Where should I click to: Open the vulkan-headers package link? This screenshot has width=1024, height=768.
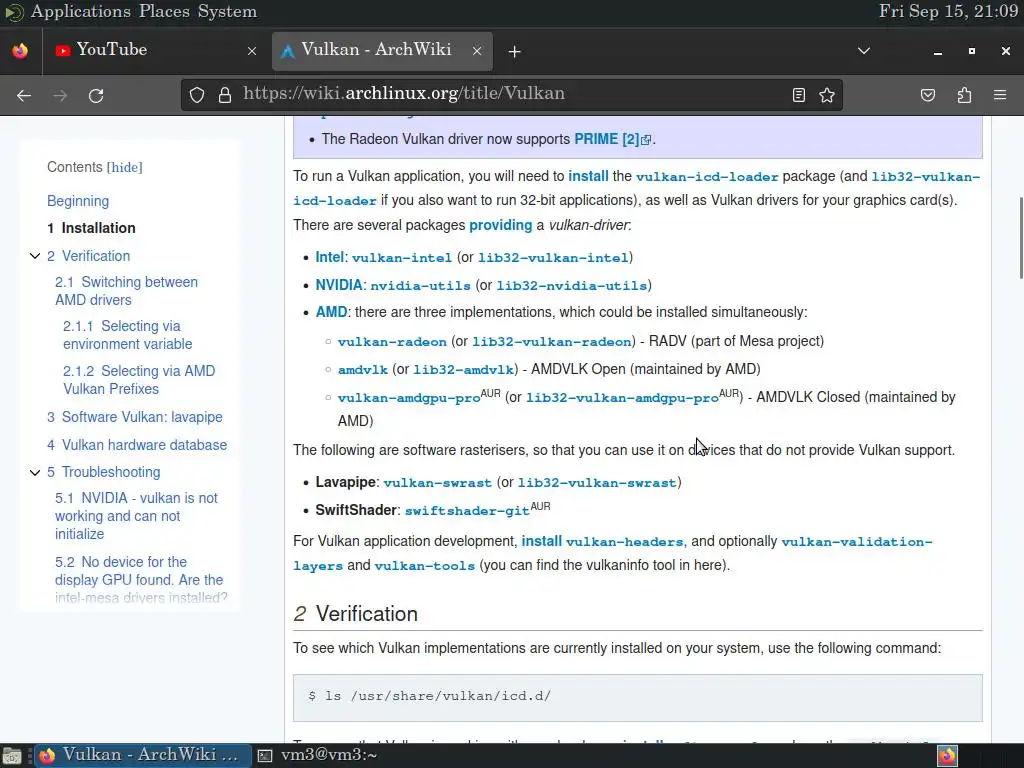624,542
